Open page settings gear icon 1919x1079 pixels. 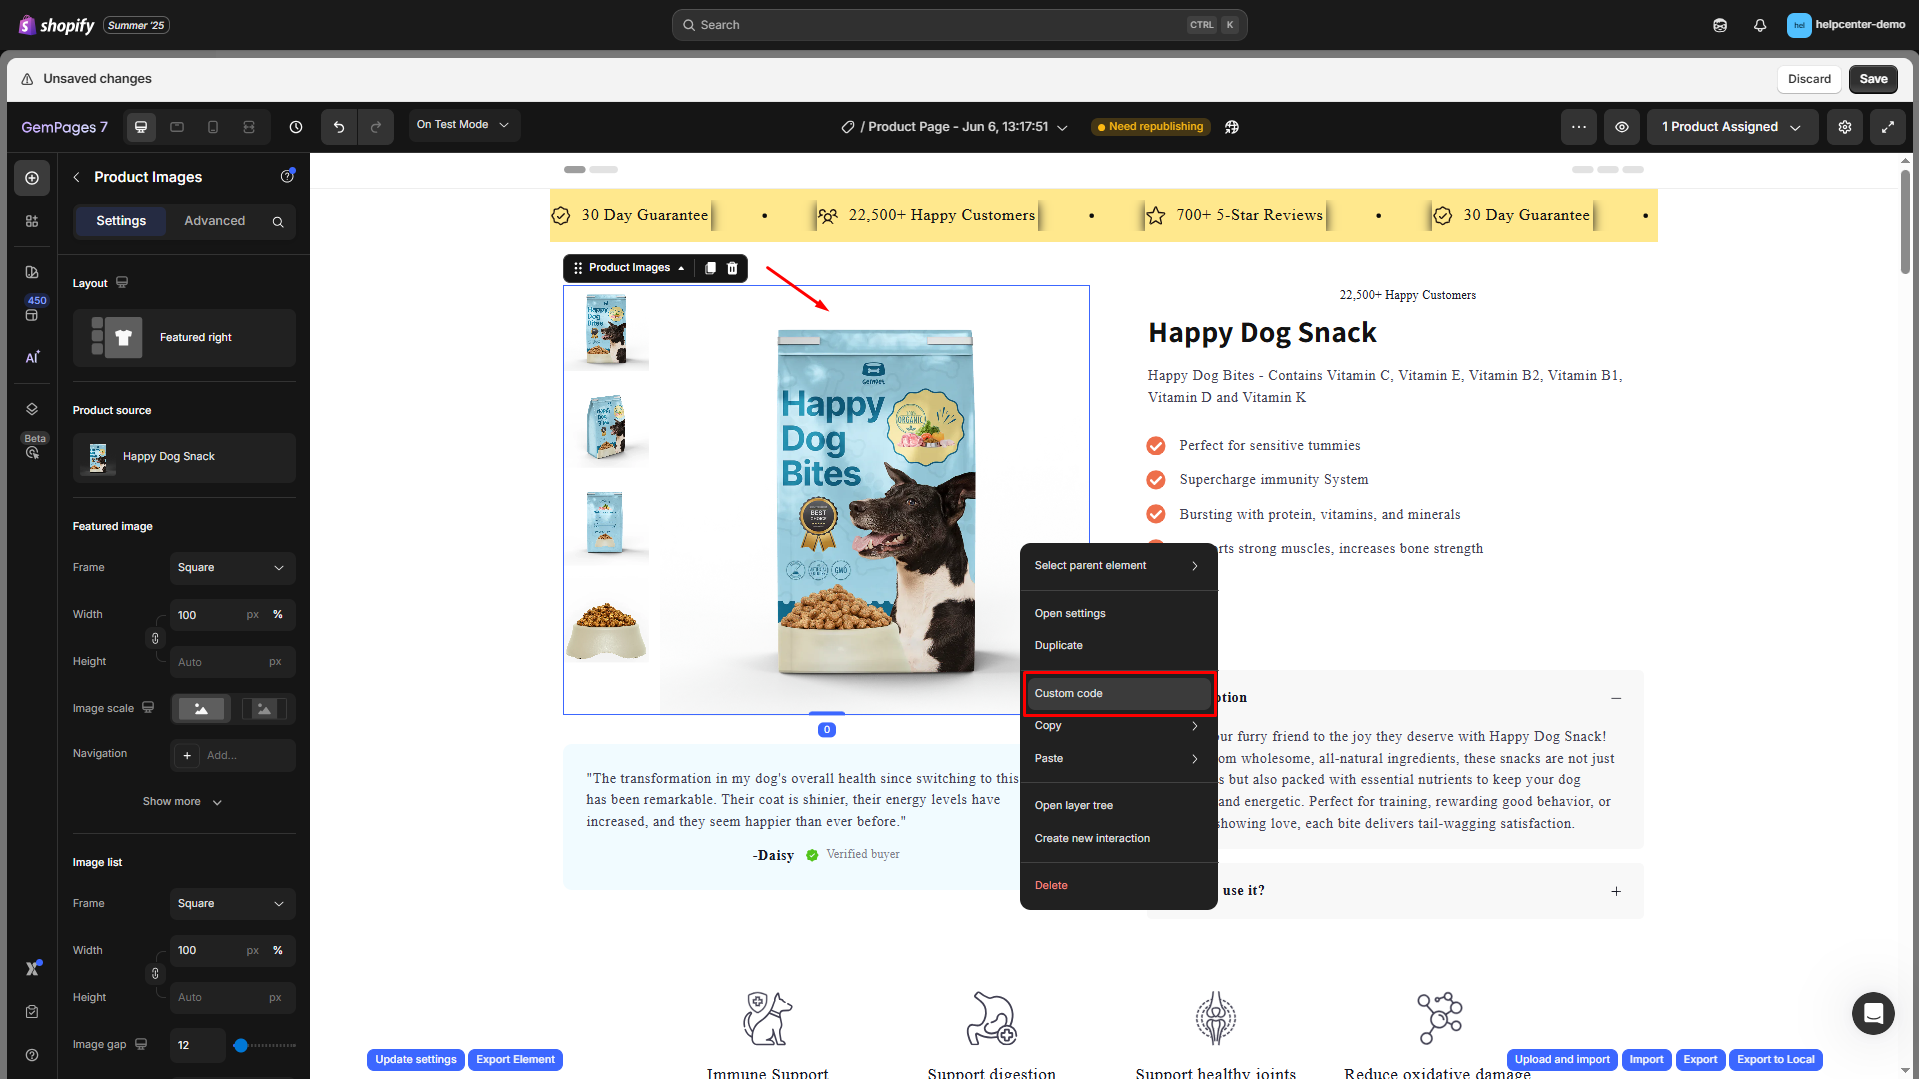pyautogui.click(x=1845, y=127)
